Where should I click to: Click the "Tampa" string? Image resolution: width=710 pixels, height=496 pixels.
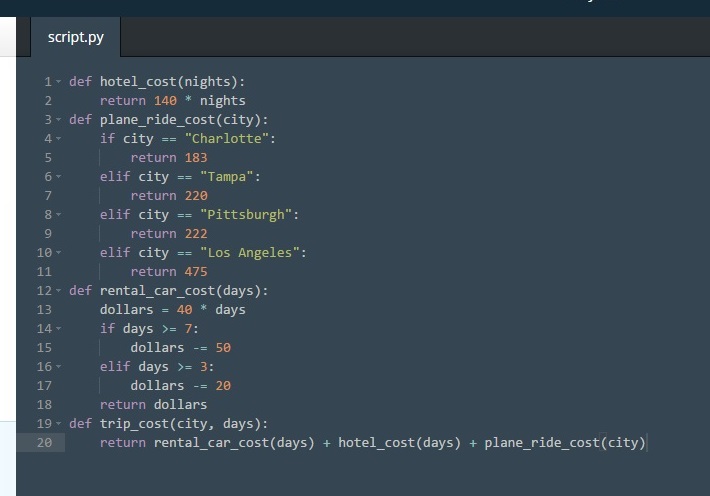coord(227,177)
